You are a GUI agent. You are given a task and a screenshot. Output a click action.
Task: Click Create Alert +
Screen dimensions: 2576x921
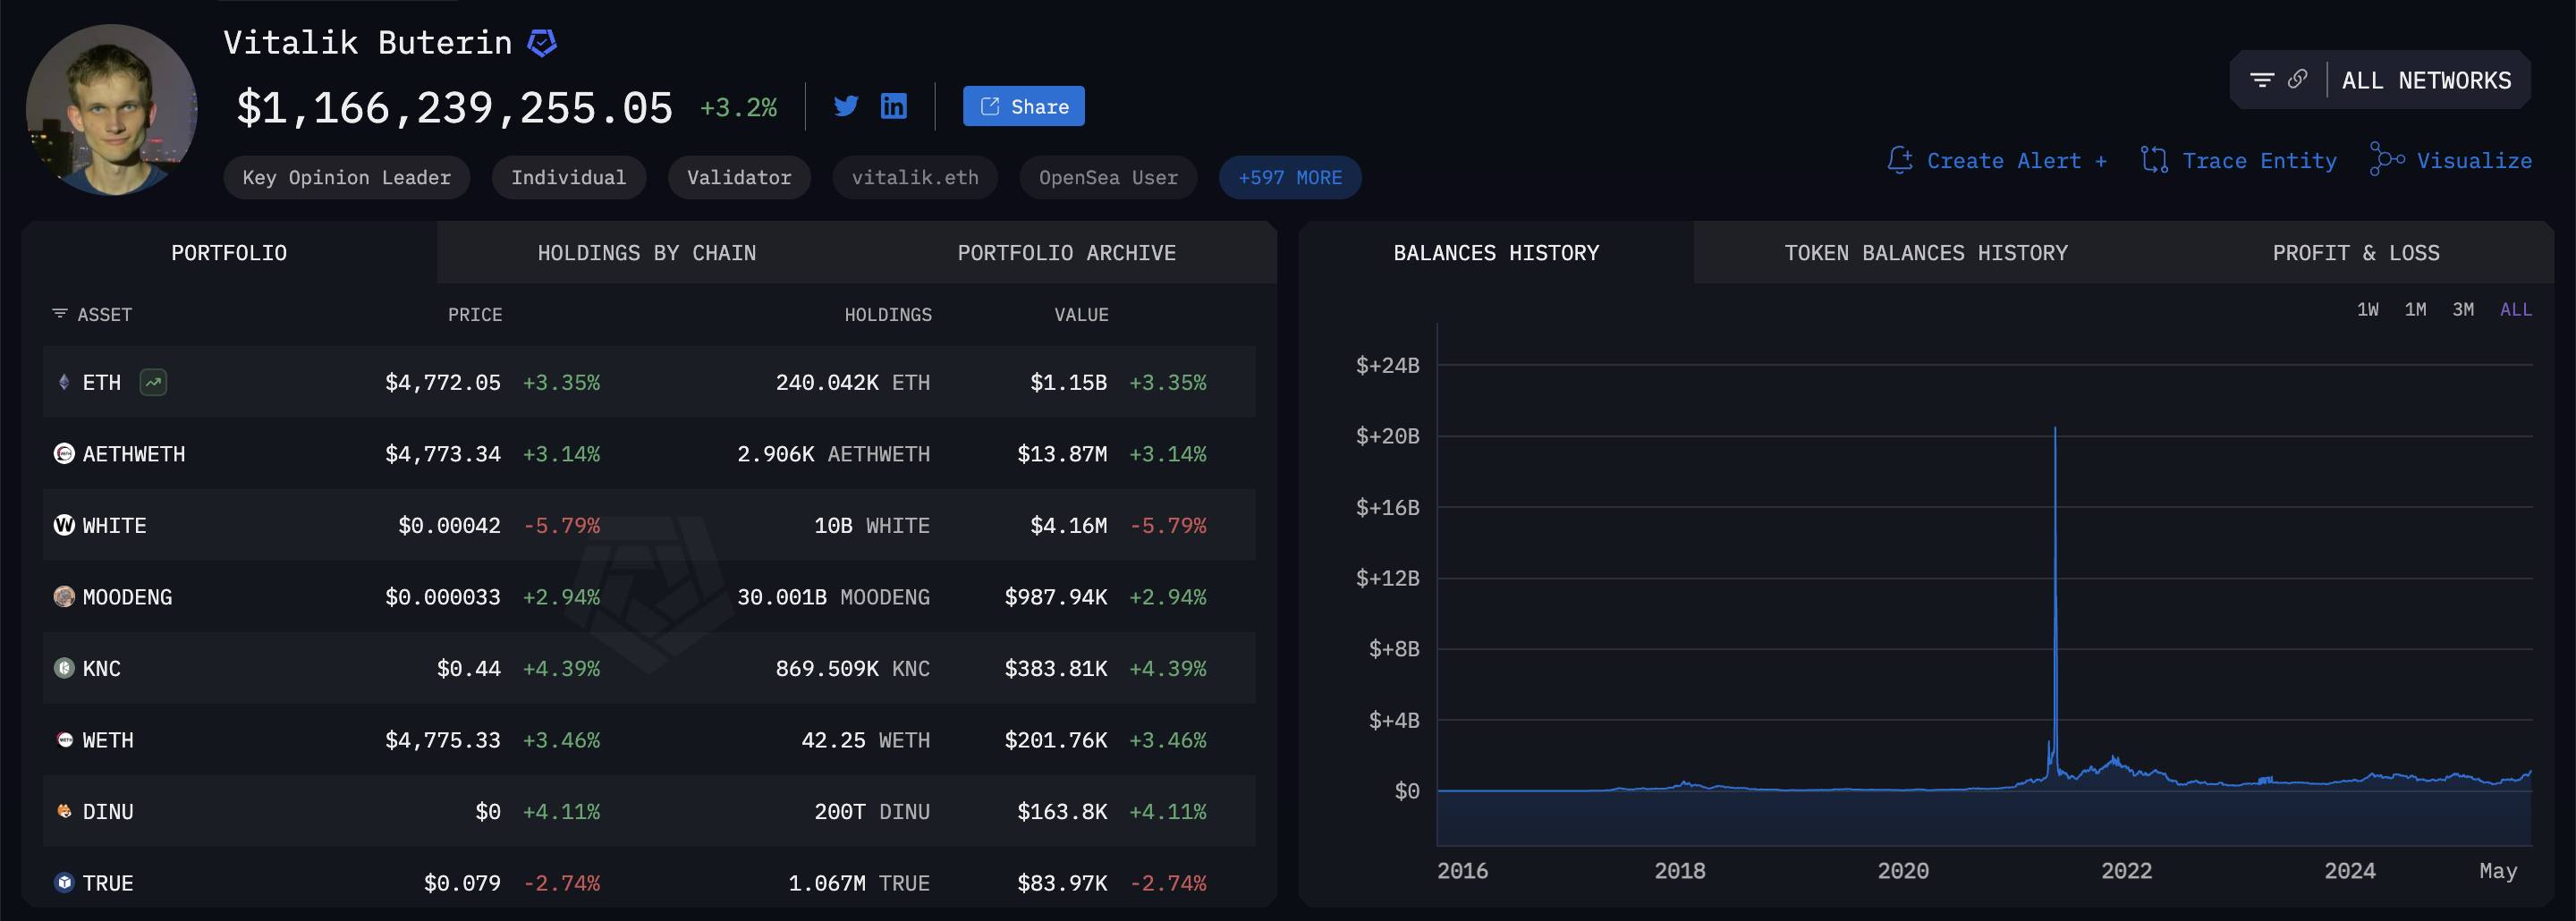click(x=2017, y=161)
